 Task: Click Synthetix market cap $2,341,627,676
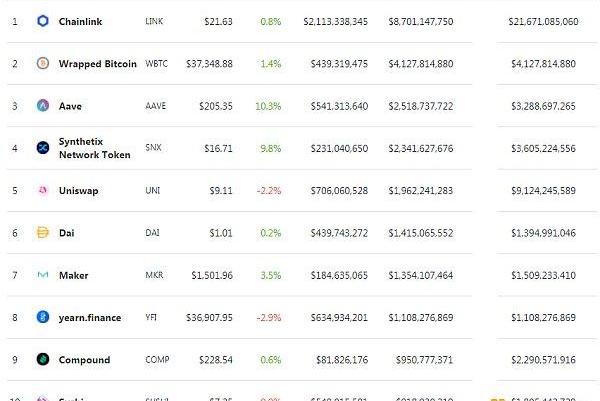point(421,148)
